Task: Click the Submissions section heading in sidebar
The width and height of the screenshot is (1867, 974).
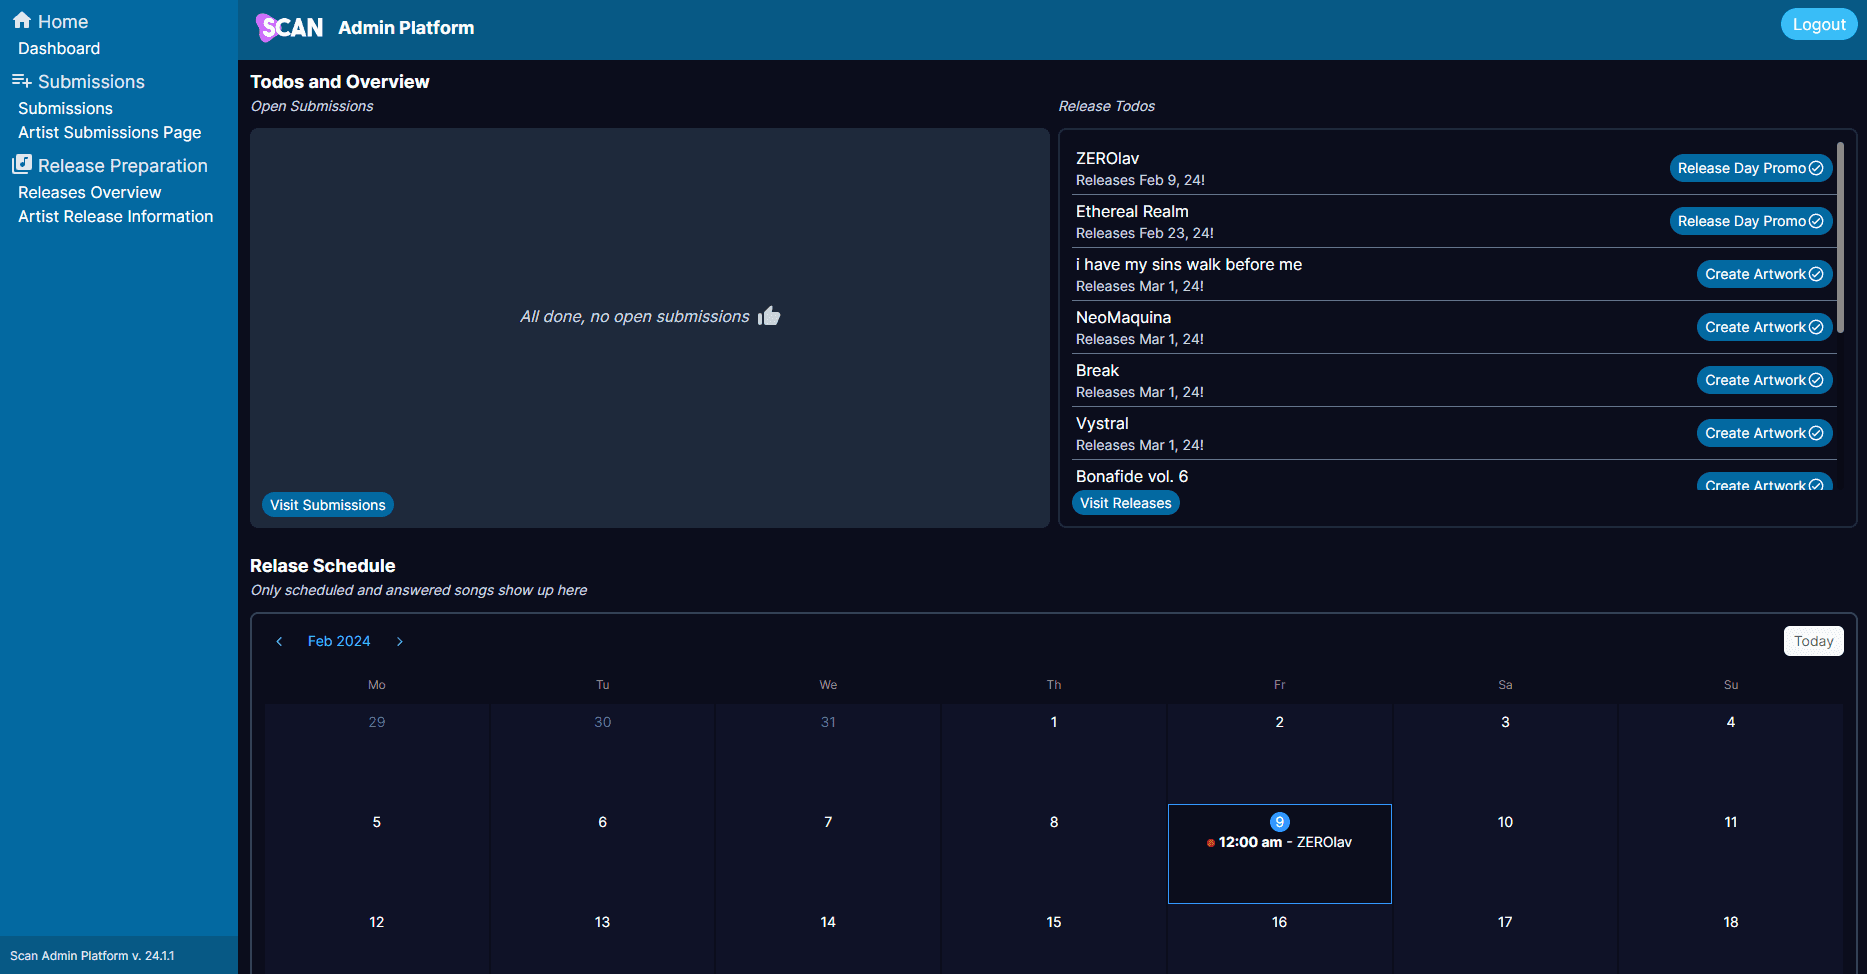Action: [91, 82]
